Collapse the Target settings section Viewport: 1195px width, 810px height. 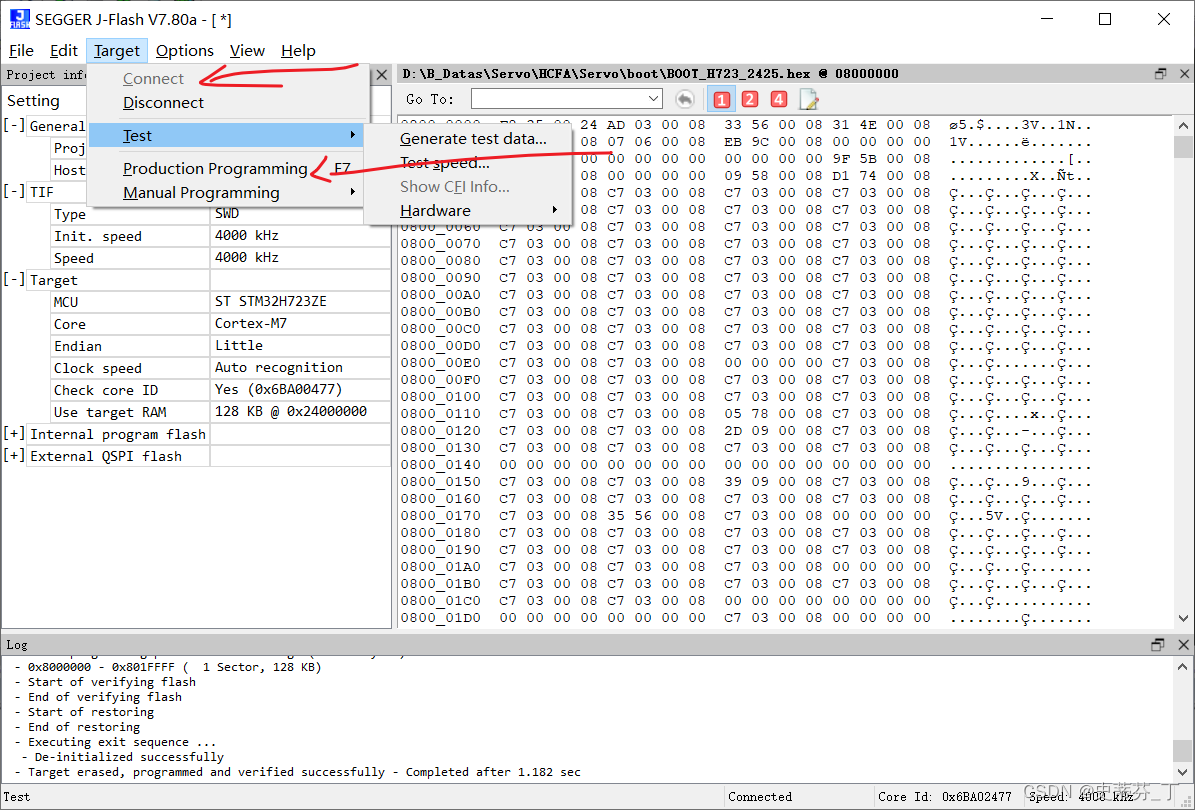pos(14,280)
